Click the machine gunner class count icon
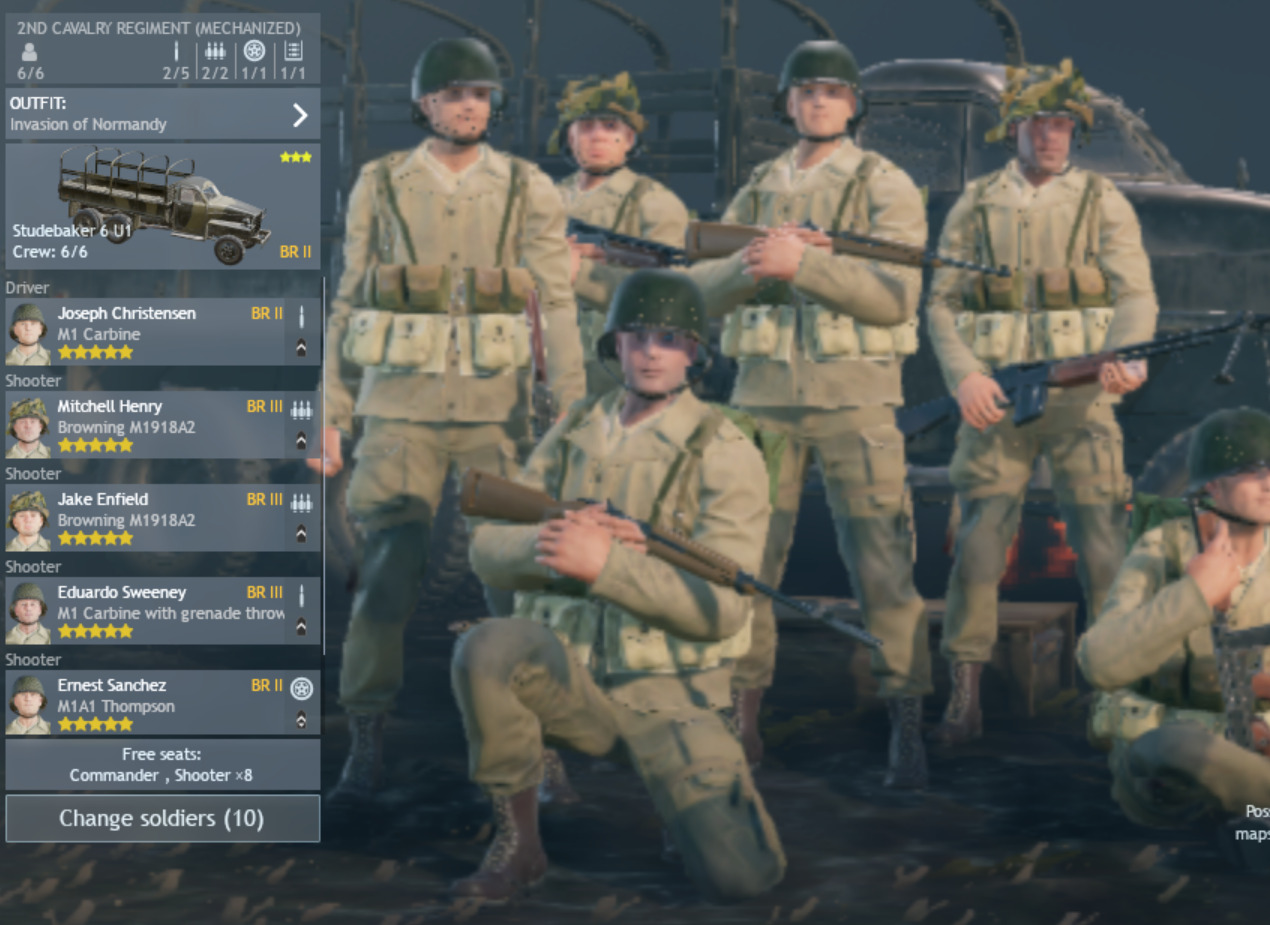1270x925 pixels. click(x=215, y=51)
